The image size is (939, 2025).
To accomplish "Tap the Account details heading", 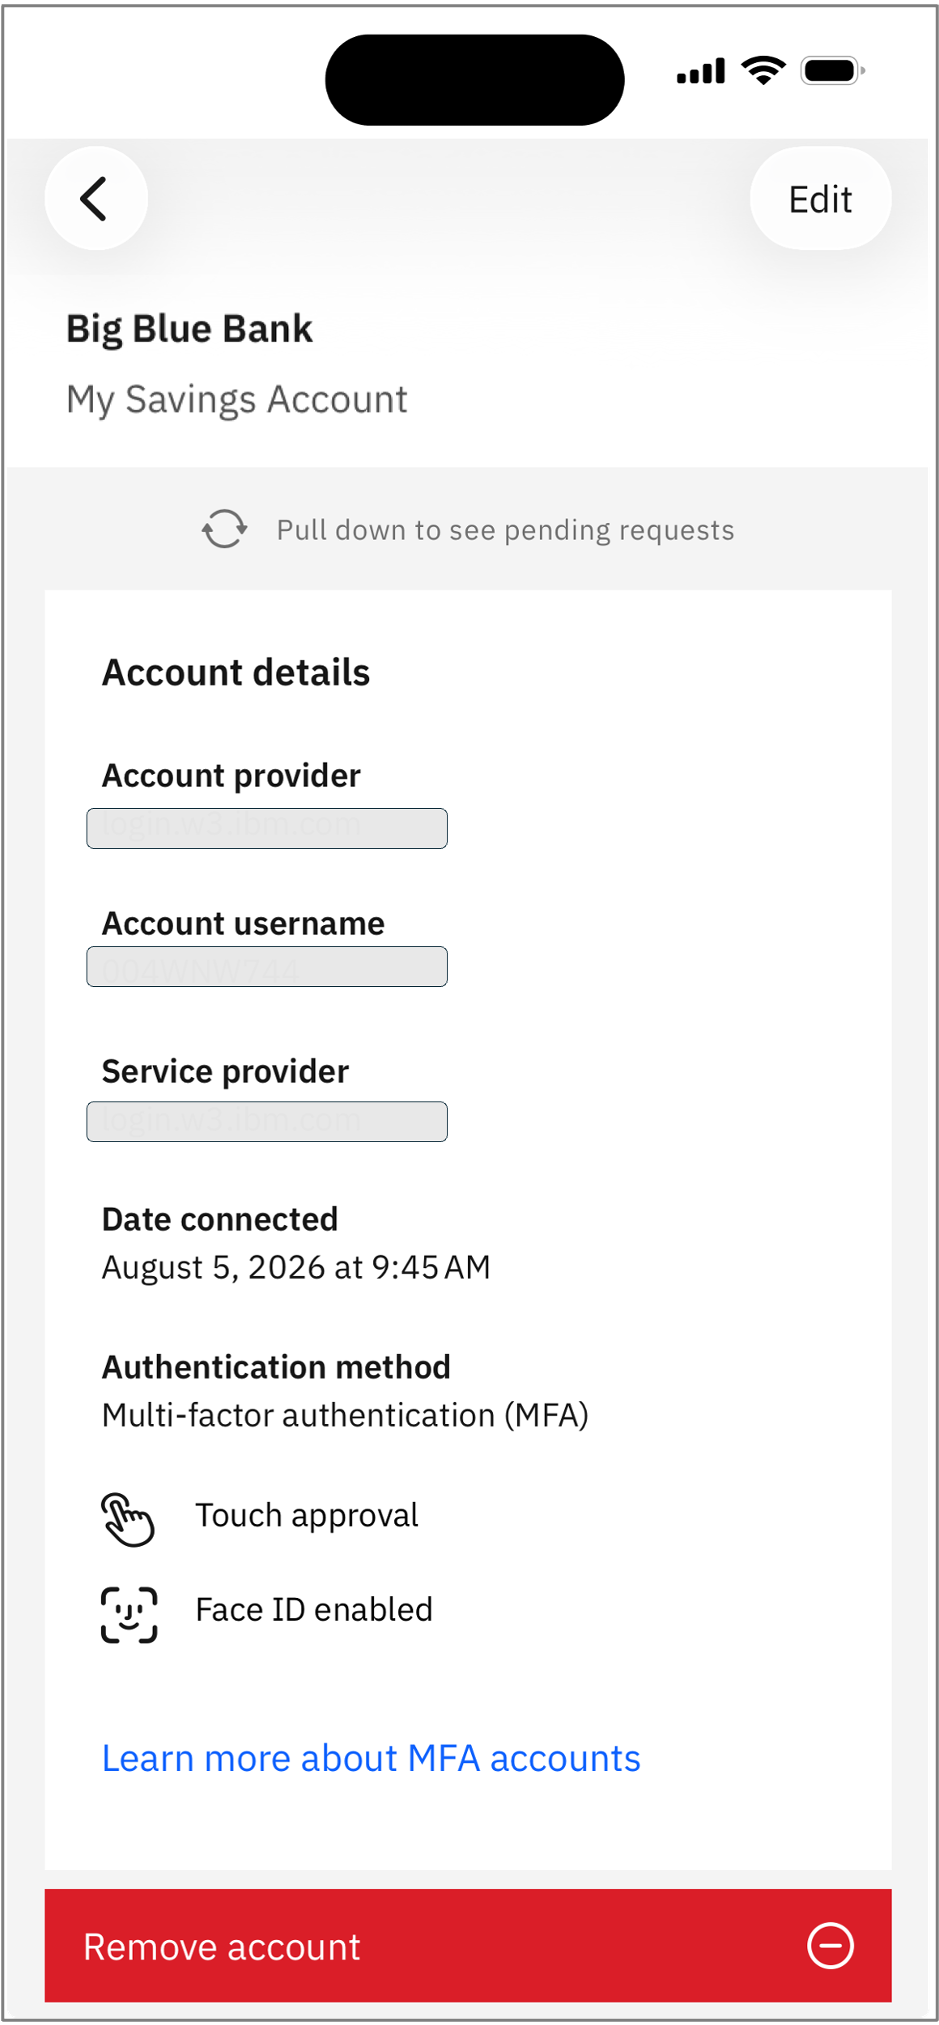I will (x=236, y=672).
